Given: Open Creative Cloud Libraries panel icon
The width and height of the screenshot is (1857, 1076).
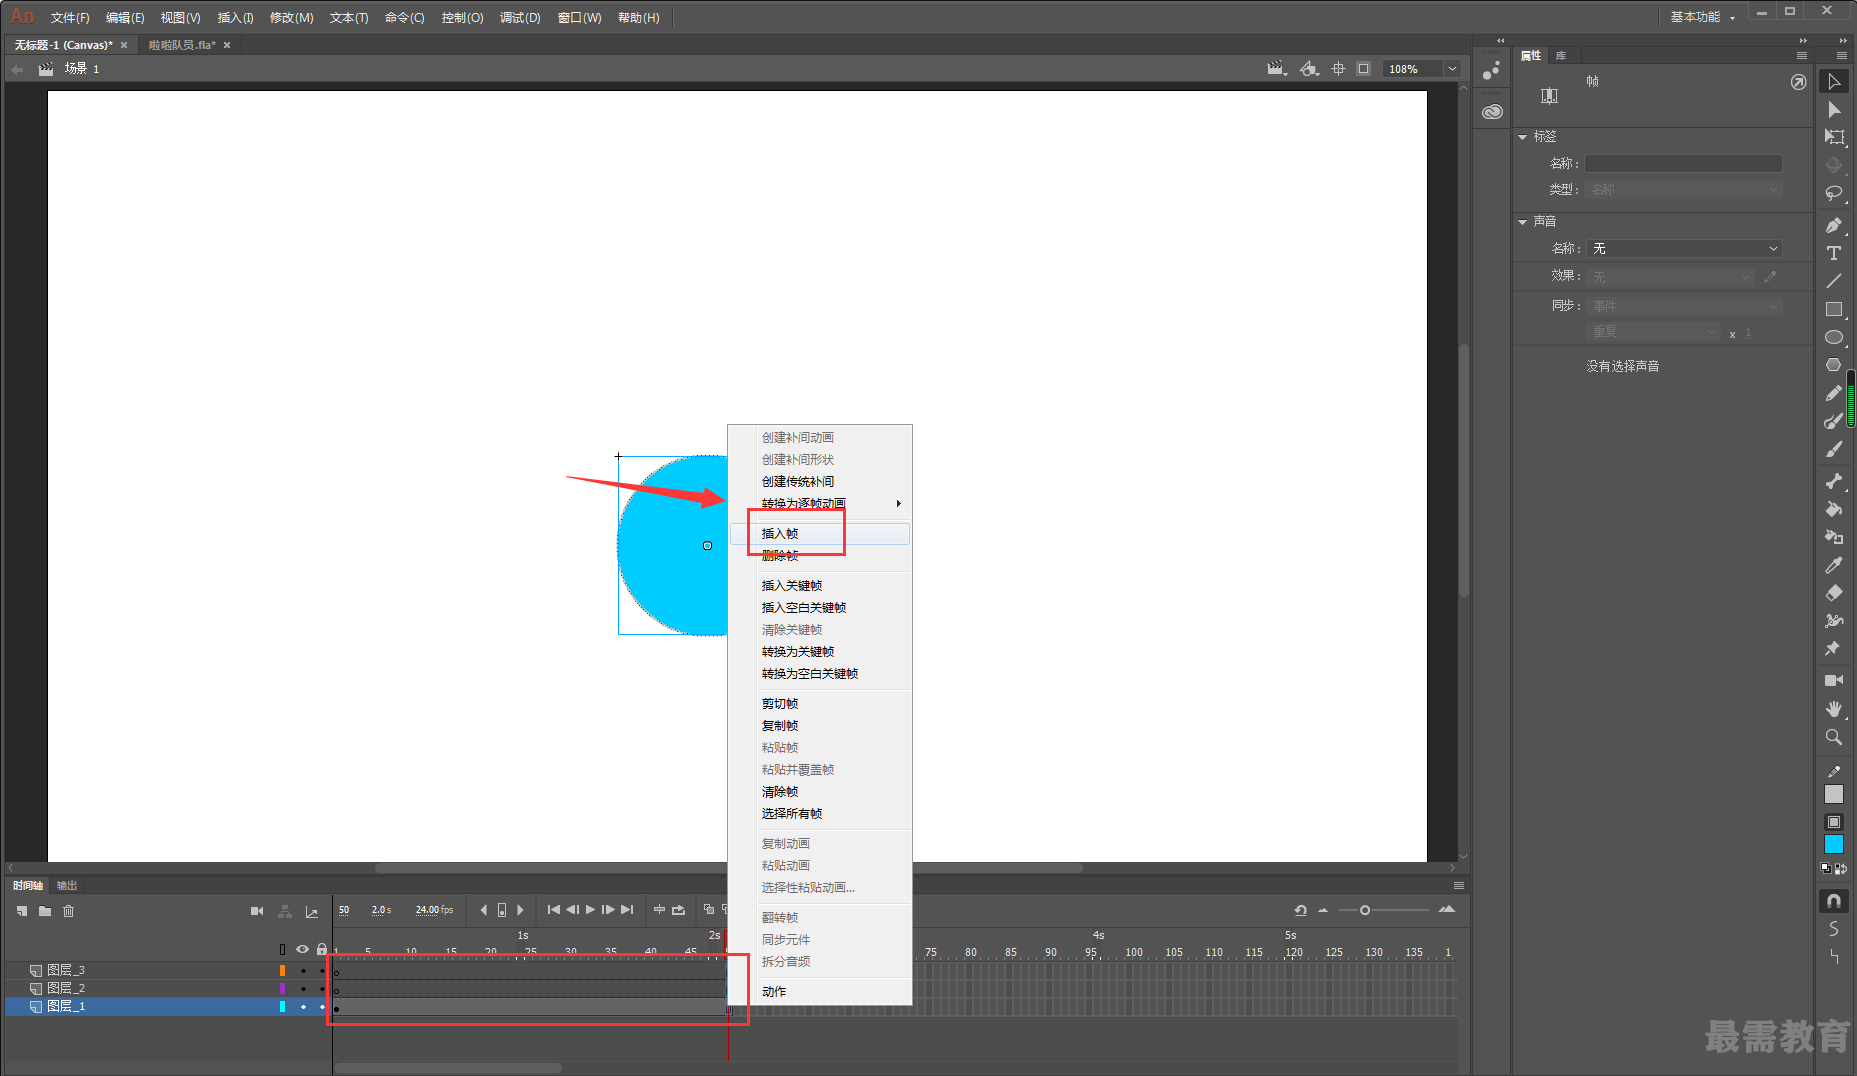Looking at the screenshot, I should pos(1492,111).
